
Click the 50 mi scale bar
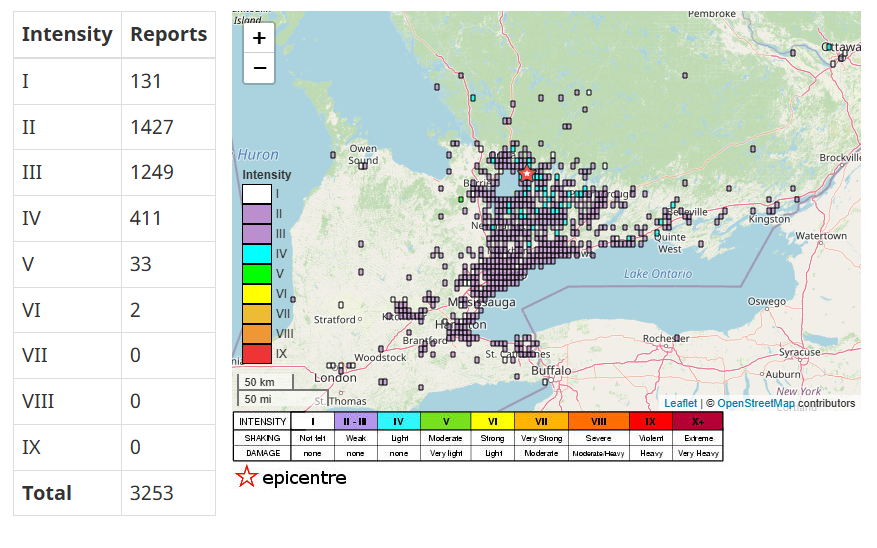[282, 399]
